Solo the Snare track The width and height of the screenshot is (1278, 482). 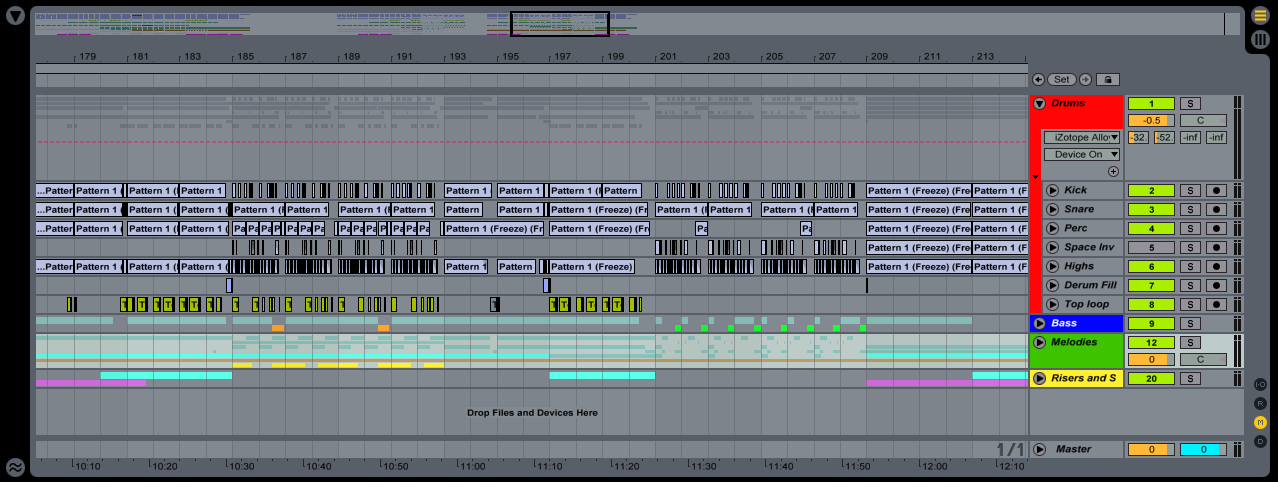pyautogui.click(x=1190, y=209)
